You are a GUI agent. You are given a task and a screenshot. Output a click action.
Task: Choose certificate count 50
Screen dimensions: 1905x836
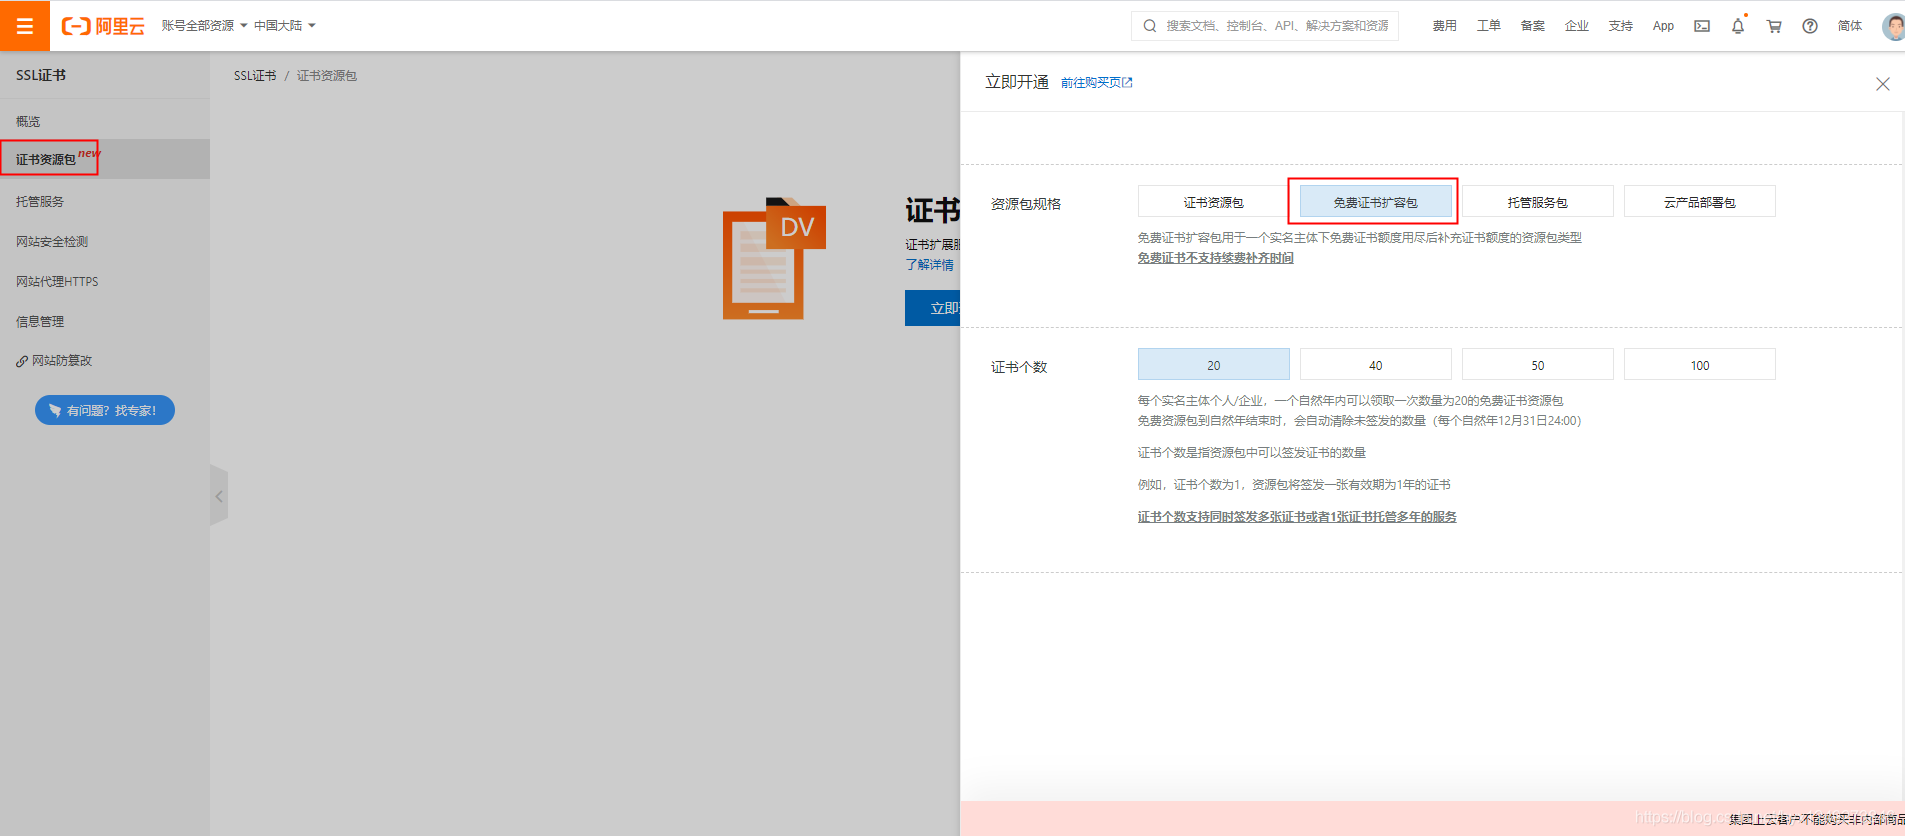pos(1537,365)
